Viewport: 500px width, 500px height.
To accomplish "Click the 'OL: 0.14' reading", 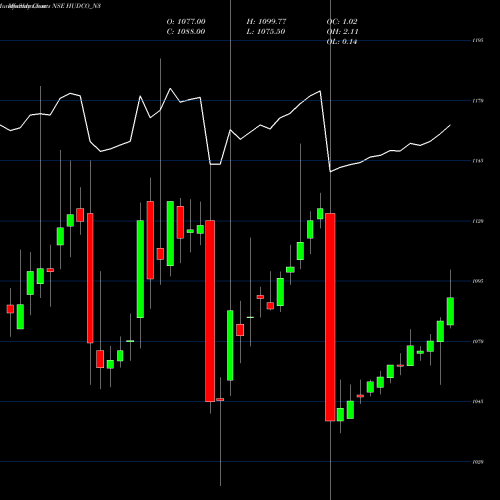I will pyautogui.click(x=342, y=42).
